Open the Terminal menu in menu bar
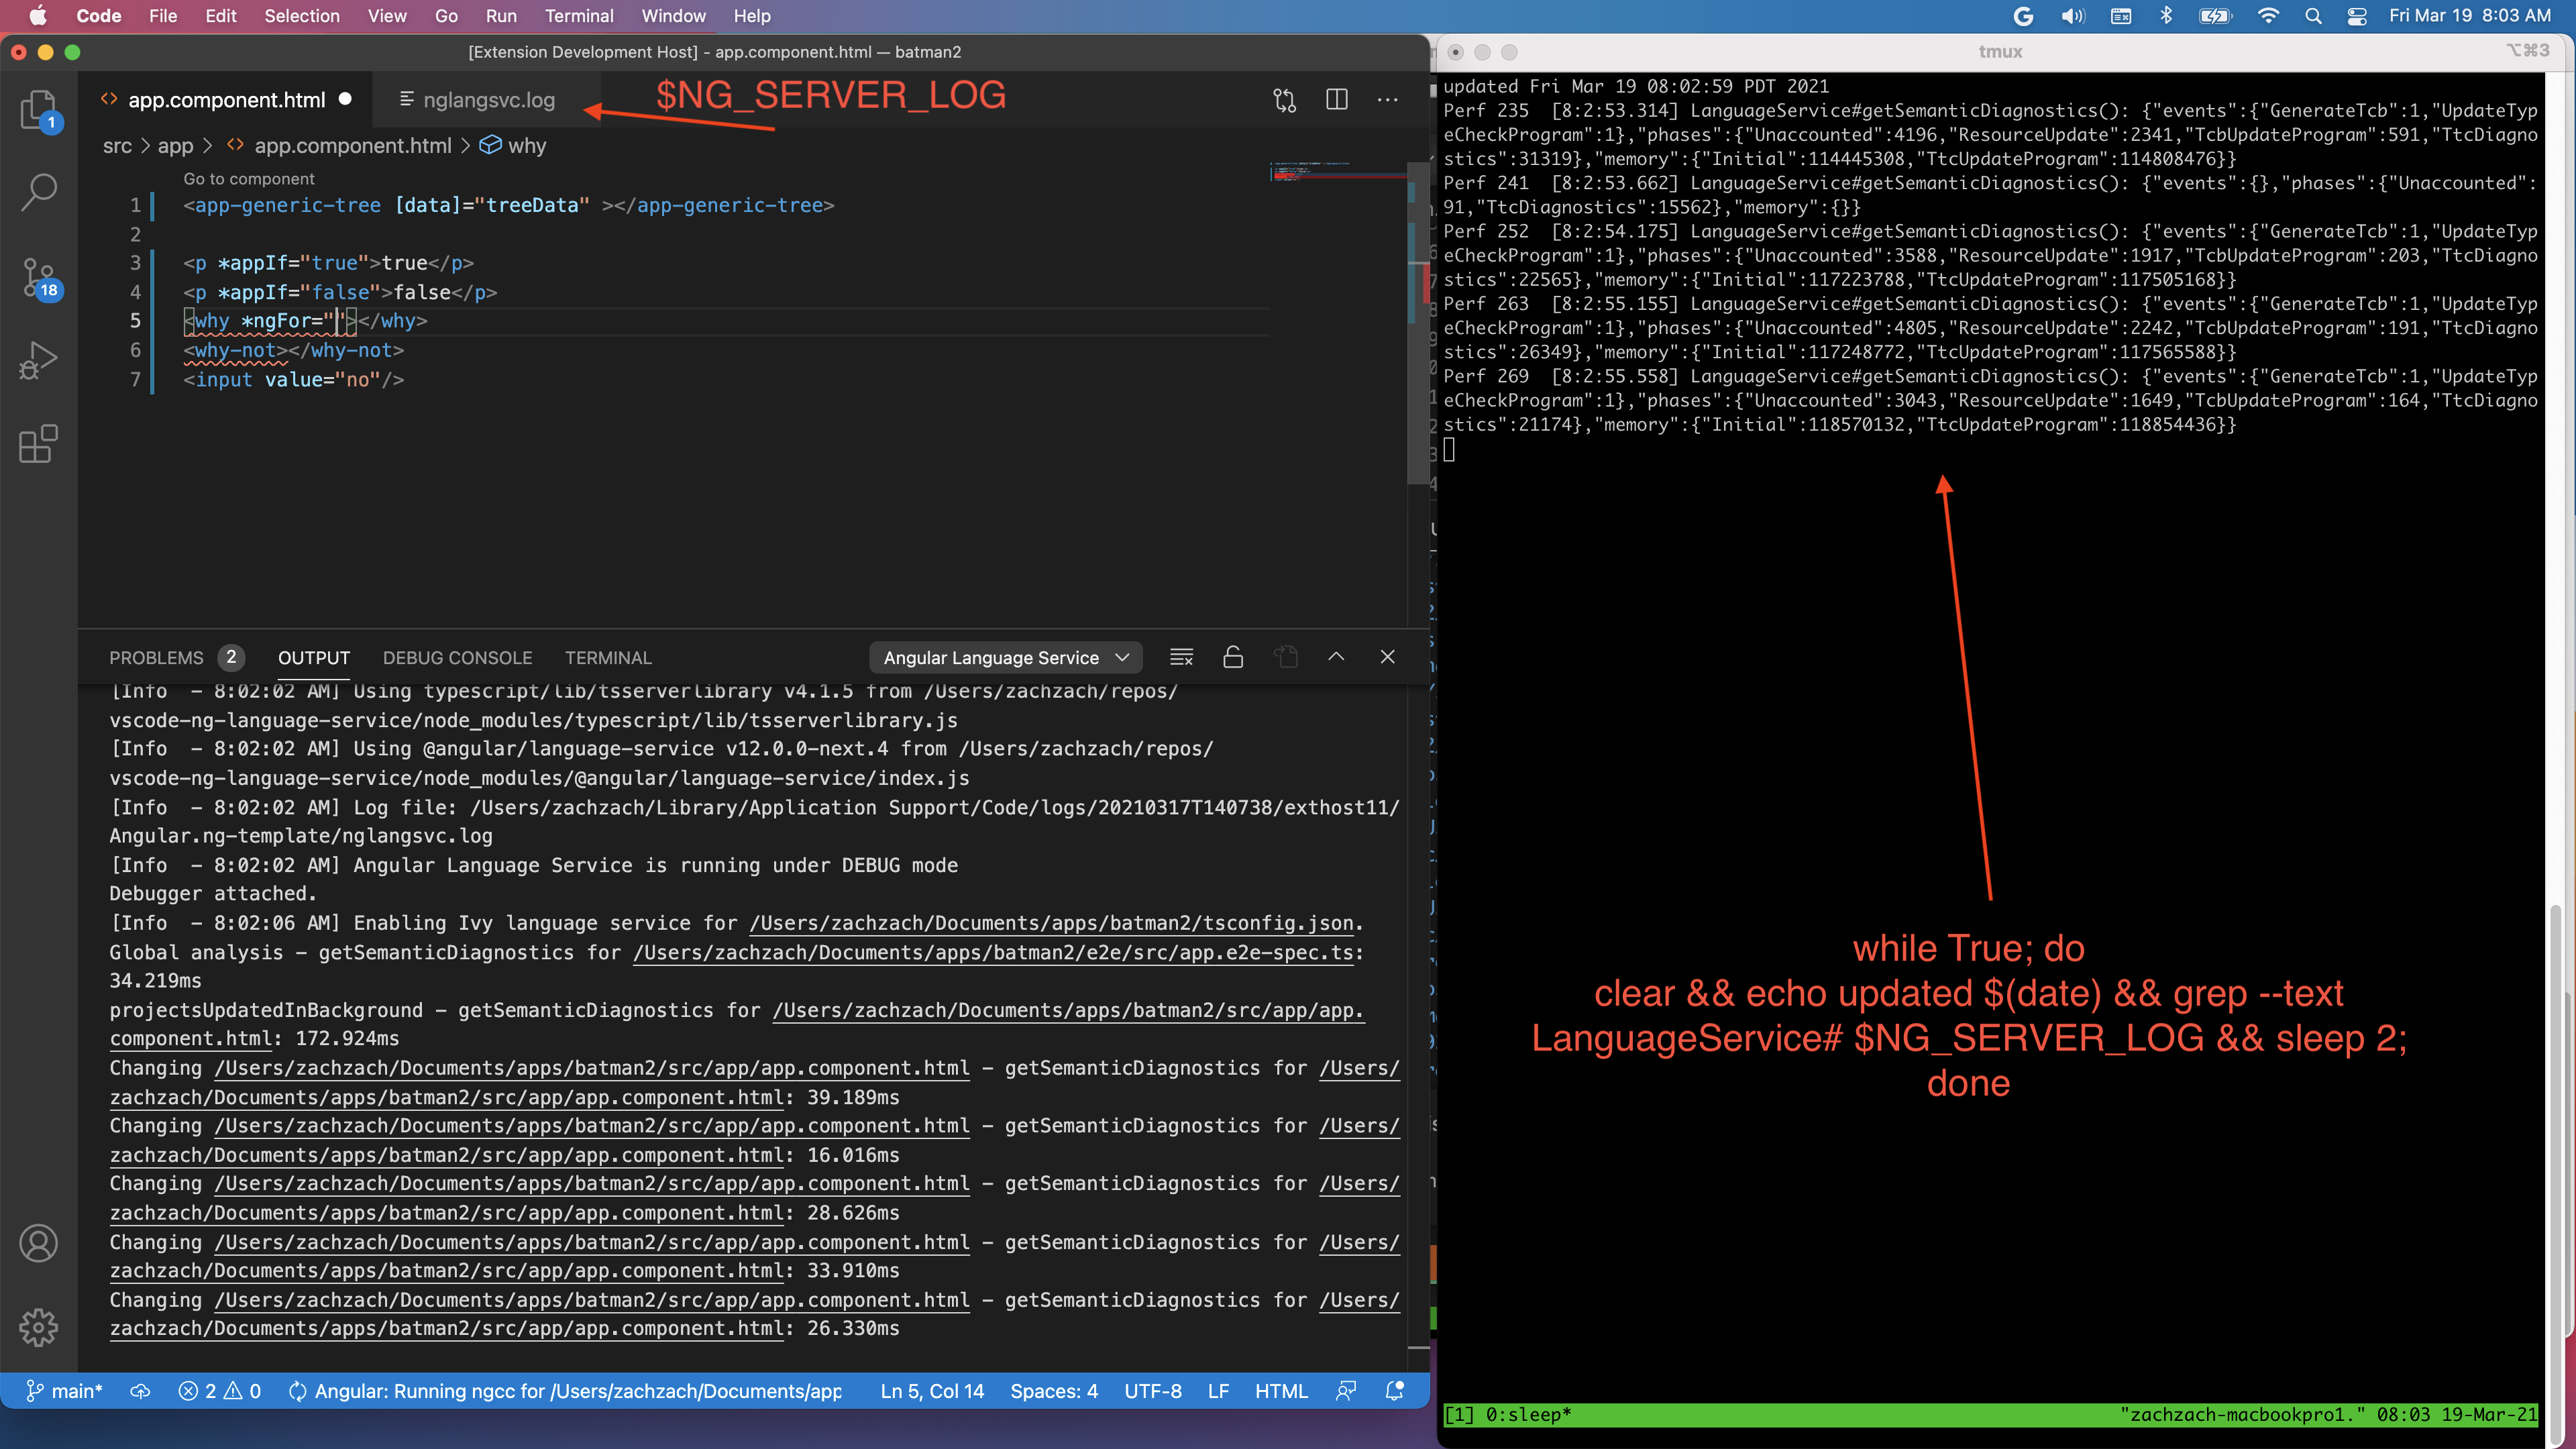Screen dimensions: 2576x1449 [x=579, y=16]
